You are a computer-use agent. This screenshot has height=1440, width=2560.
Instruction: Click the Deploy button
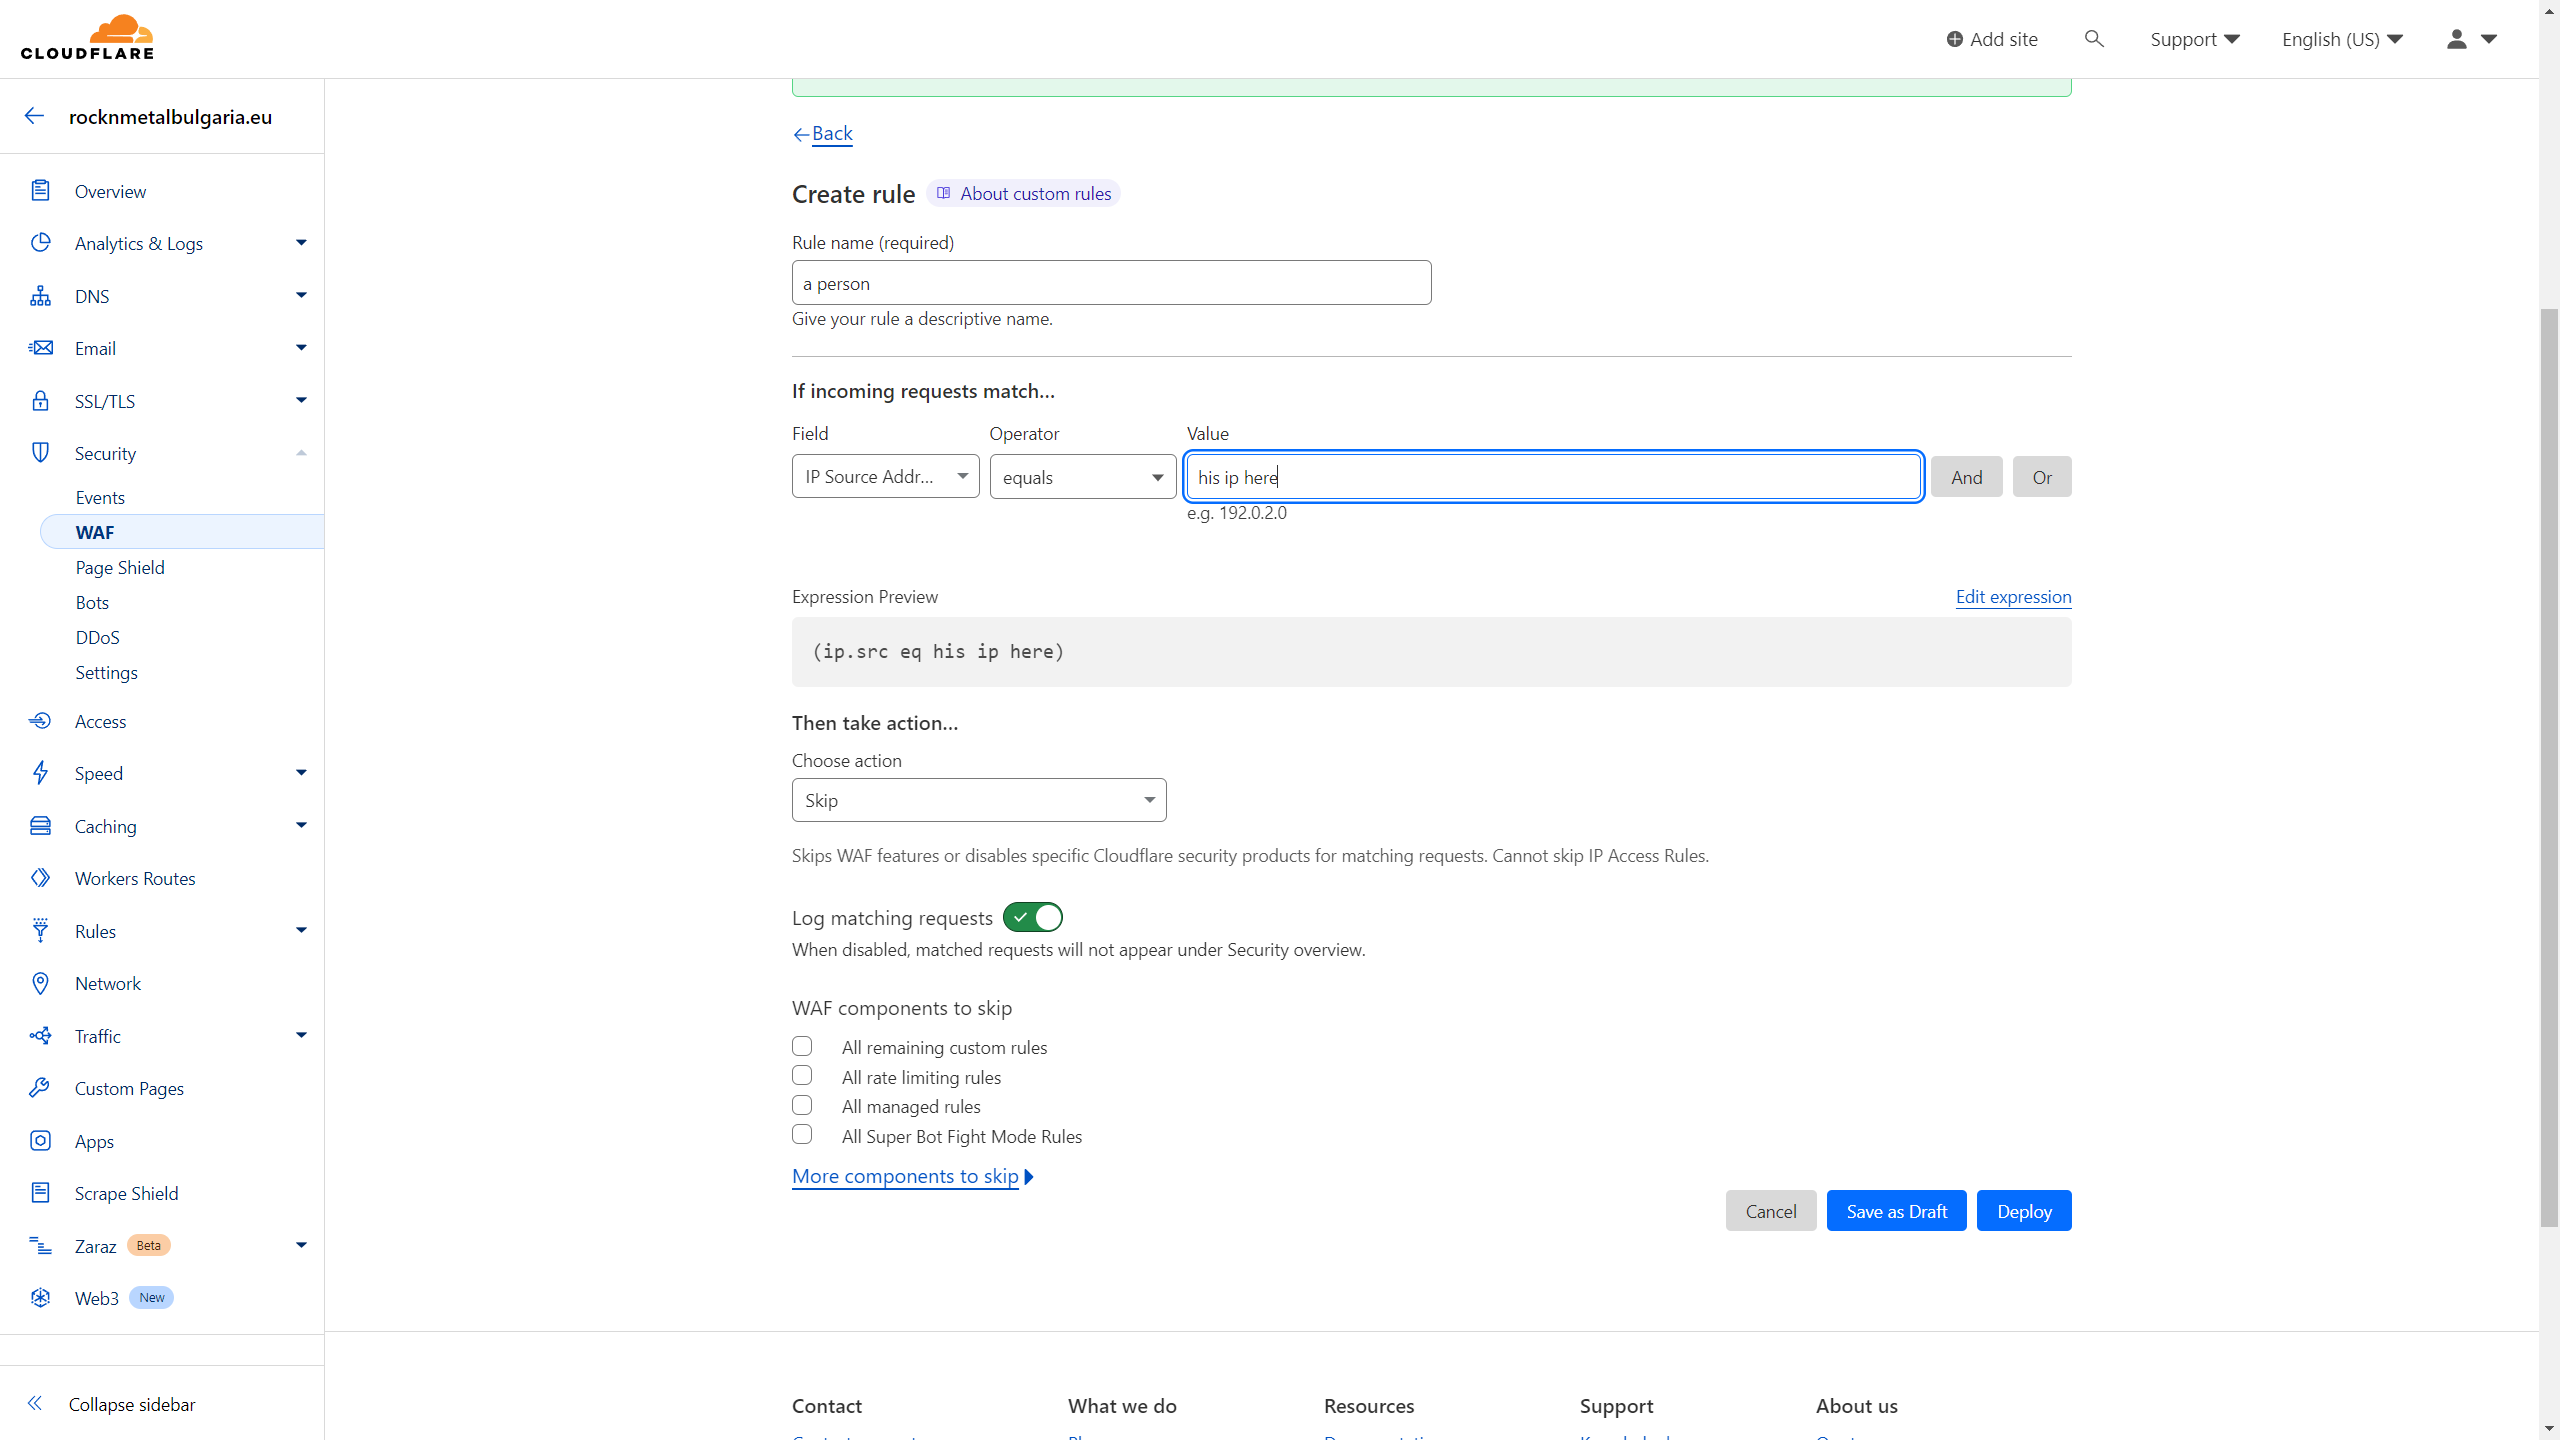2023,1210
